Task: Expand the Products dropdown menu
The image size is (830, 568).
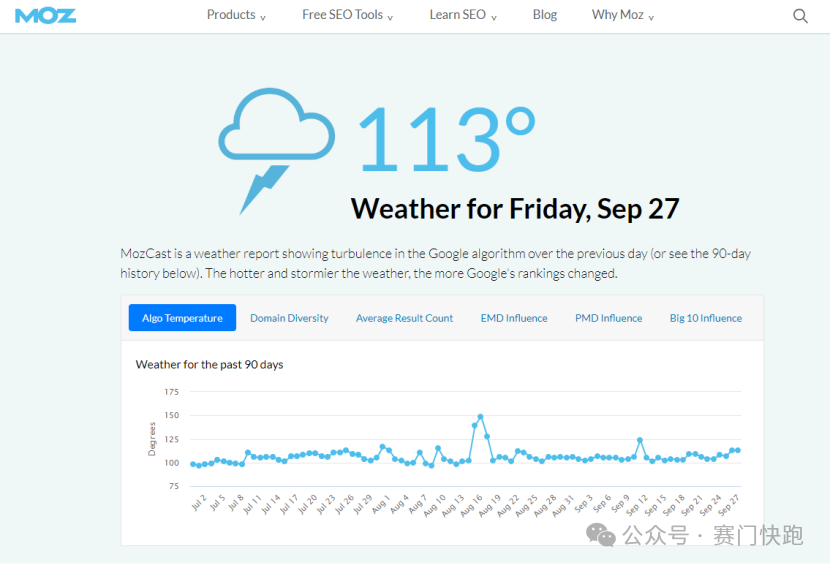Action: coord(236,15)
